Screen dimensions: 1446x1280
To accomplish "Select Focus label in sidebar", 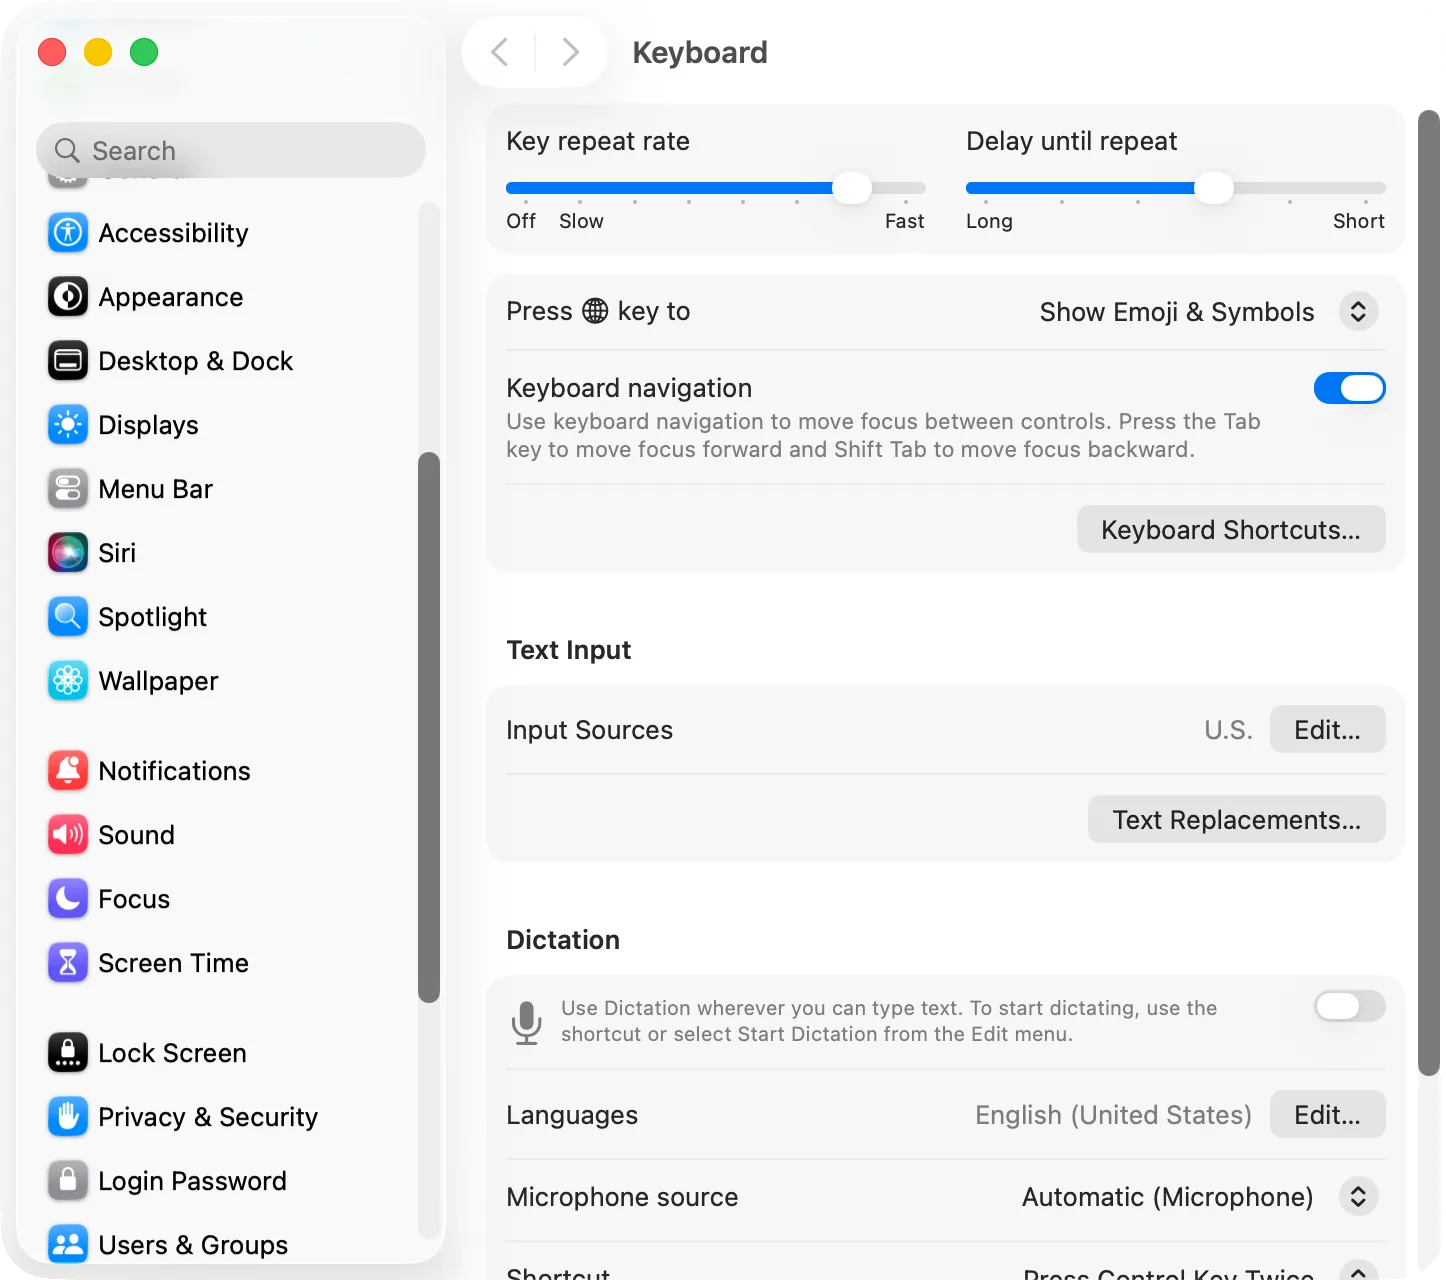I will [x=134, y=899].
